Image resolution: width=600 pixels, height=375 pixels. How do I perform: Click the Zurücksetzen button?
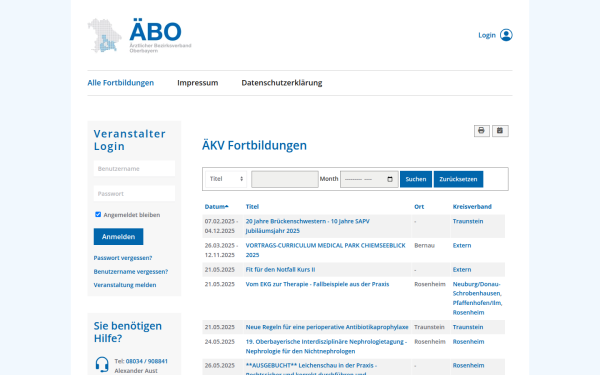(458, 179)
